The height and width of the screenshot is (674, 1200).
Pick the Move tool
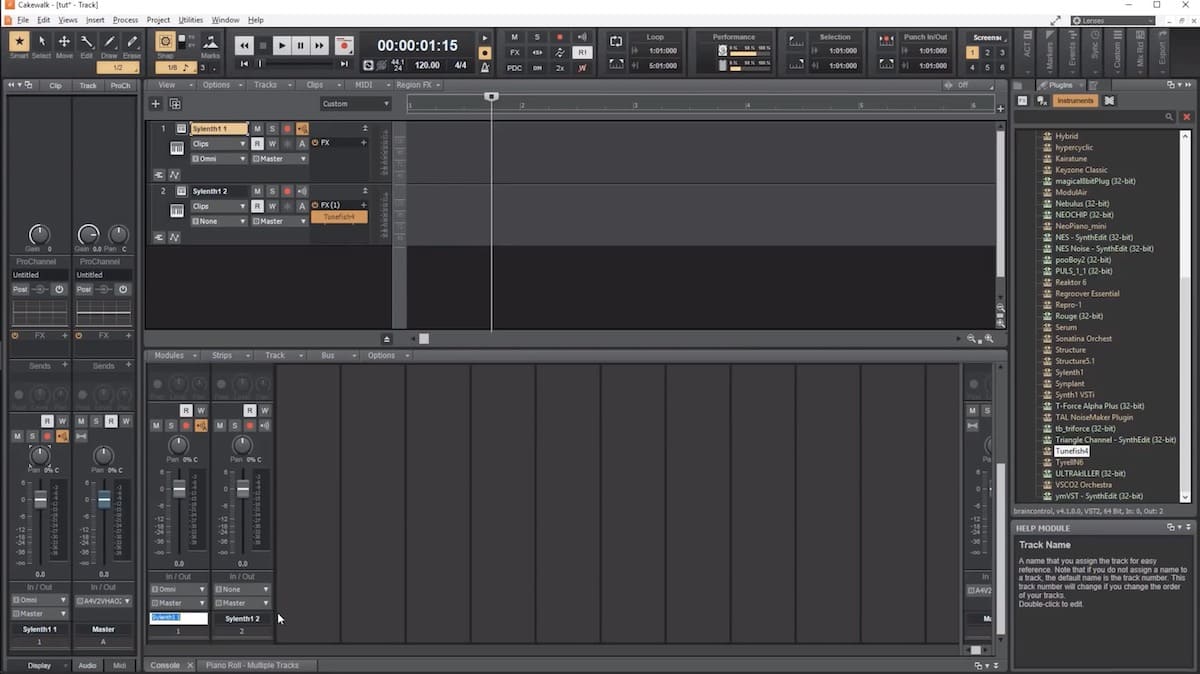pyautogui.click(x=64, y=45)
